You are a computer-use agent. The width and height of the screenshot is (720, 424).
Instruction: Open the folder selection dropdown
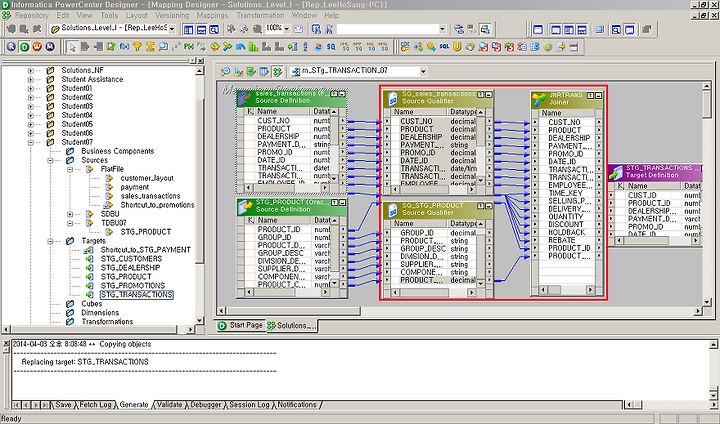[172, 29]
